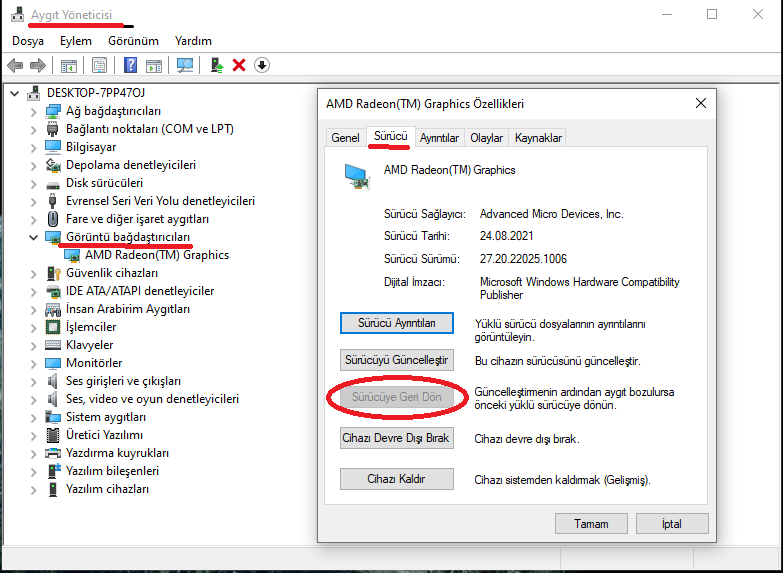Expand the IDE ATA/ATAPI denetleyiciler chevron
Image resolution: width=783 pixels, height=573 pixels.
coord(33,292)
